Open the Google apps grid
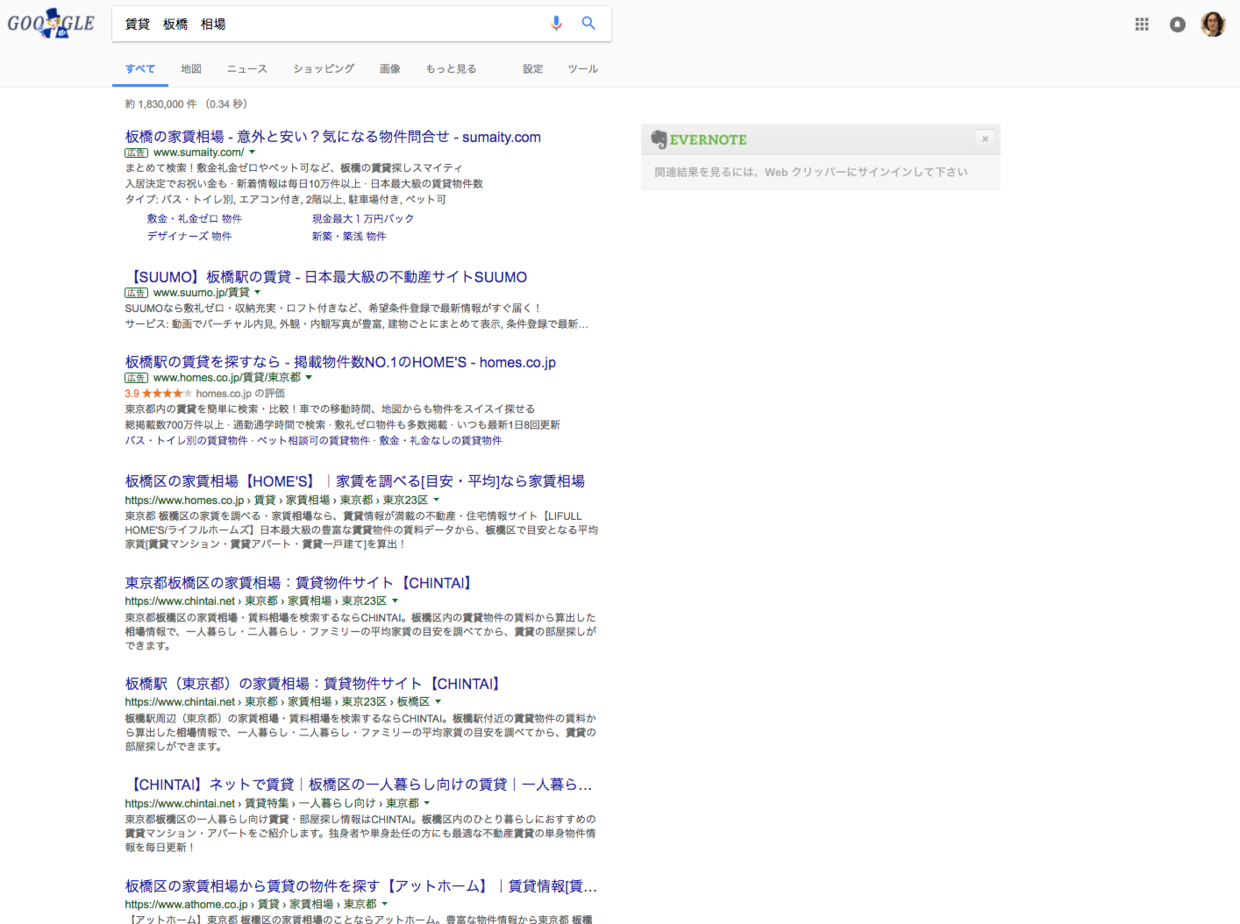The image size is (1240, 924). tap(1142, 24)
